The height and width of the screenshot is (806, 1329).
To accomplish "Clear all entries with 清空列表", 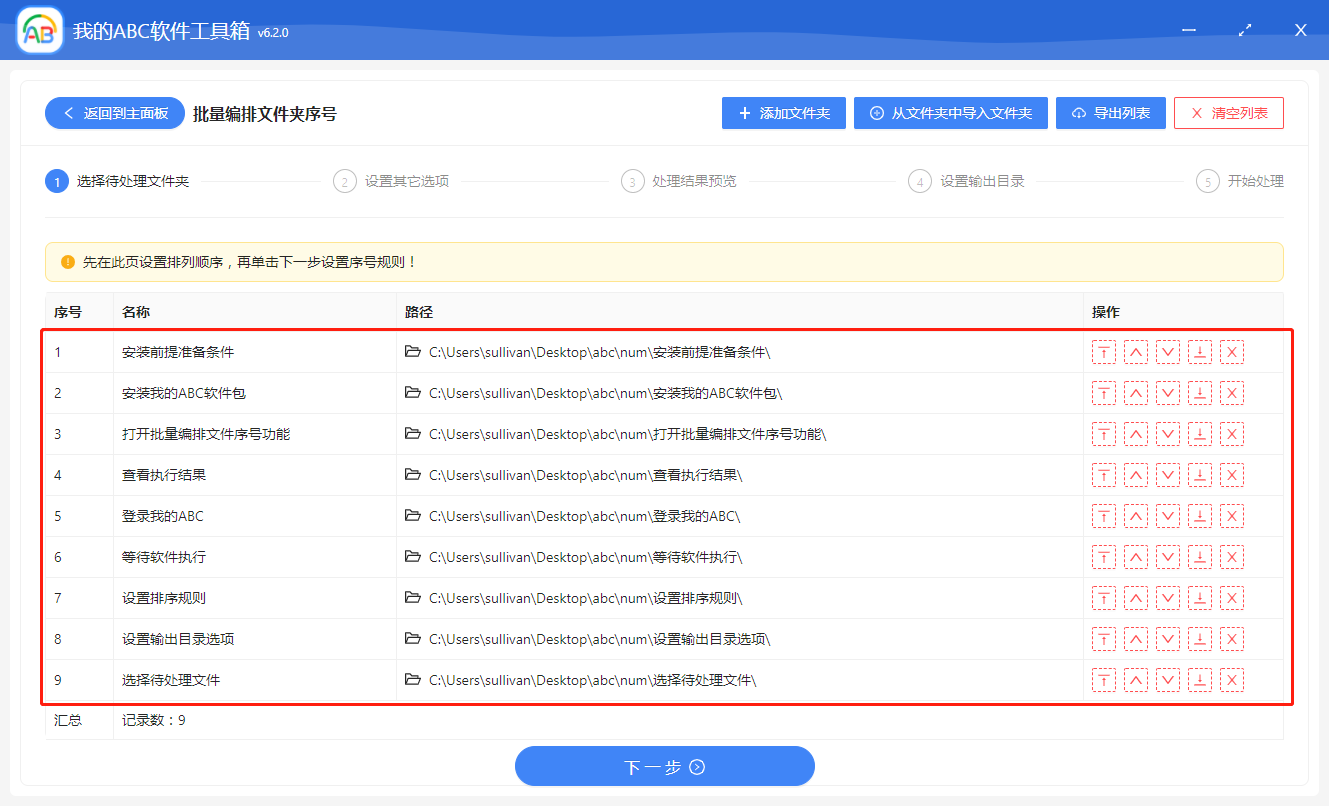I will click(x=1228, y=112).
